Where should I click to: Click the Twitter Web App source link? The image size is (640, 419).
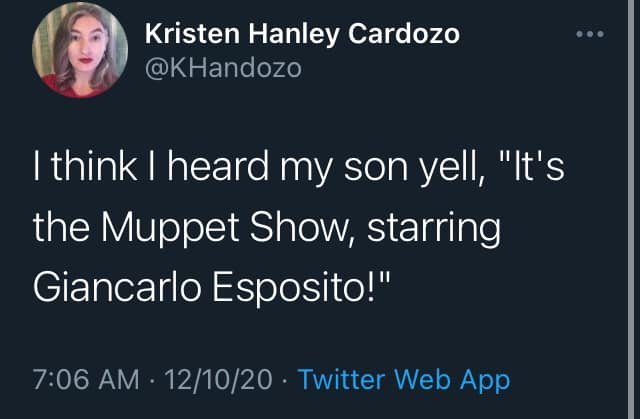point(404,379)
